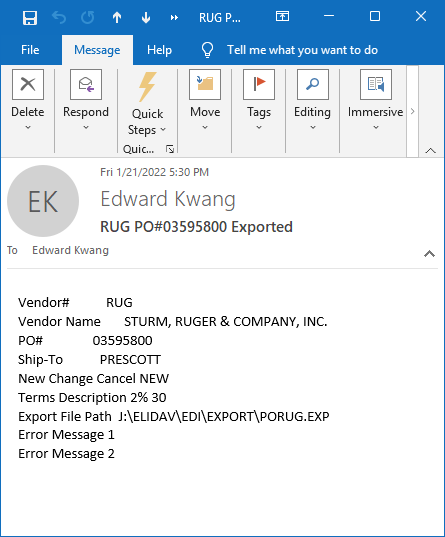Toggle the ribbon display options button
445x537 pixels.
point(282,16)
